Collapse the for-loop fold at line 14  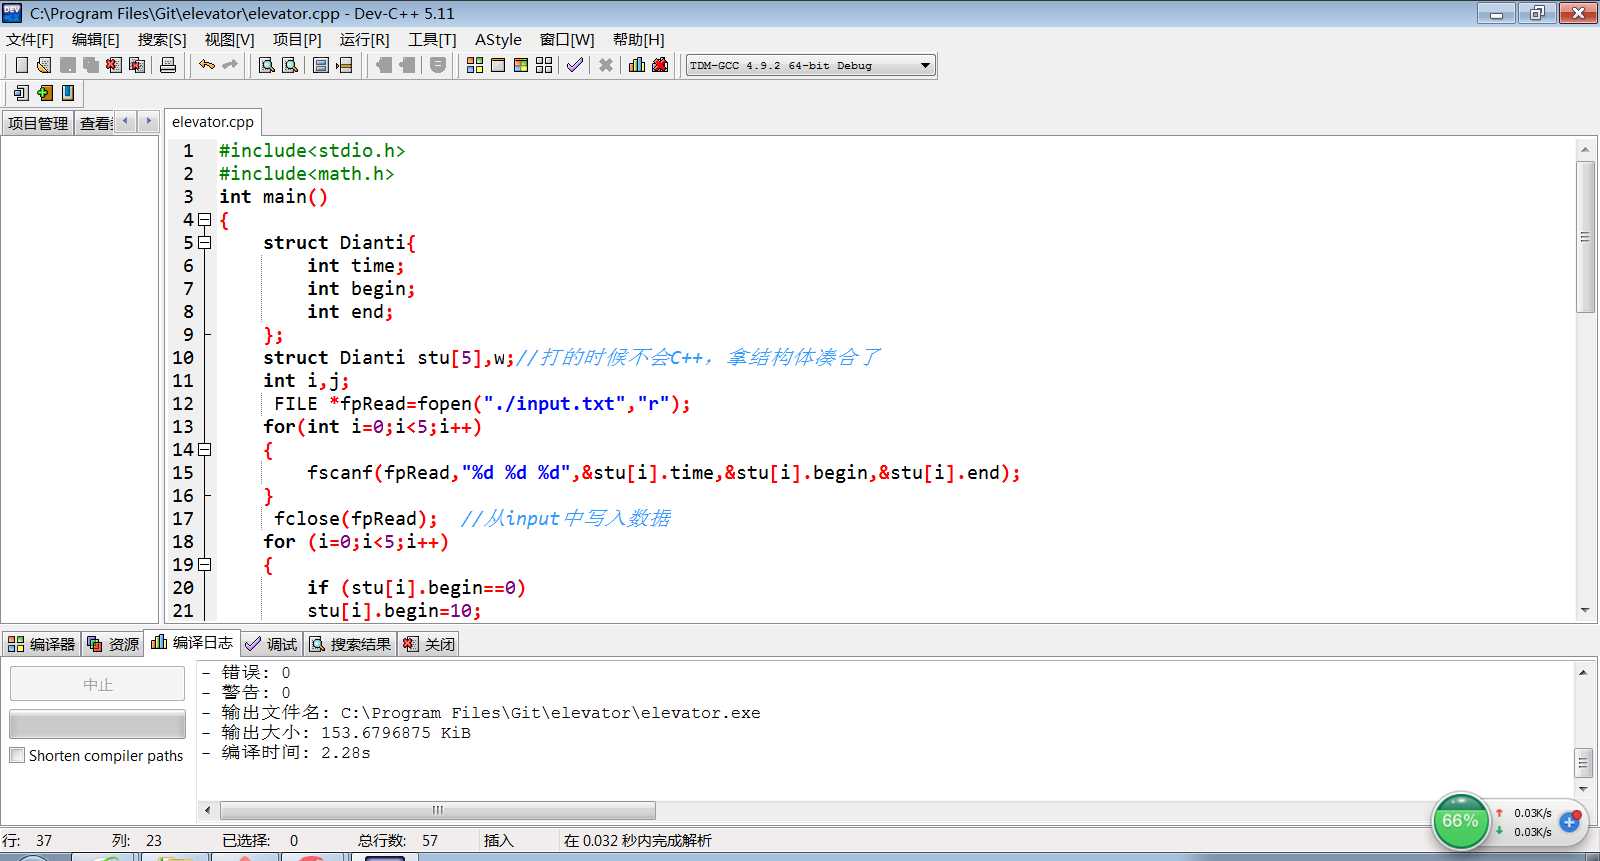pyautogui.click(x=205, y=450)
